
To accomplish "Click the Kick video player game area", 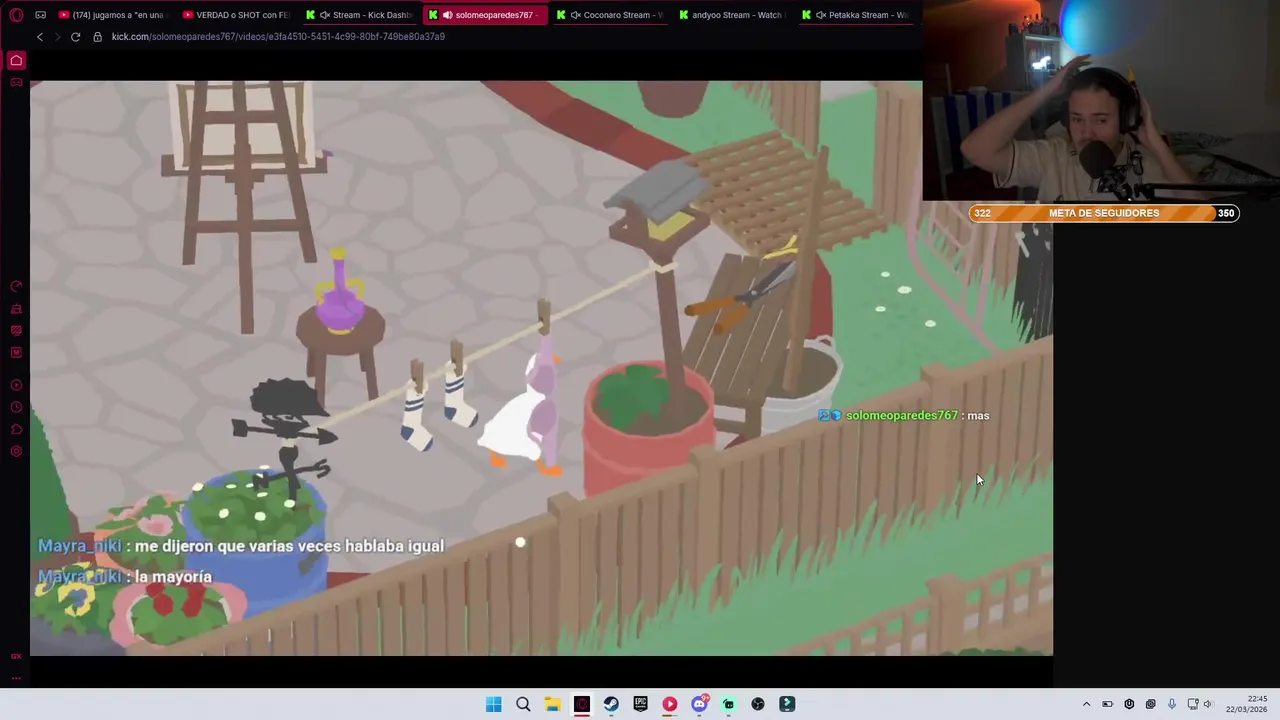I will pos(541,368).
